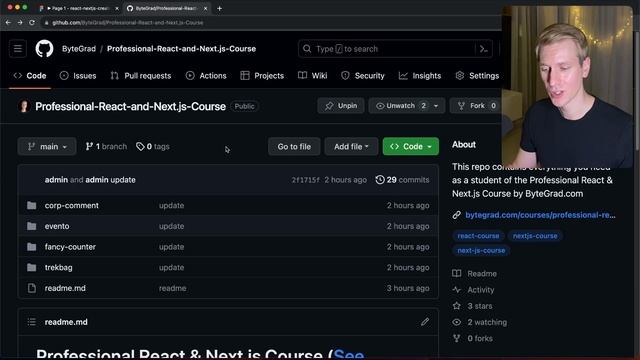Screen dimensions: 640x360
Task: Click the evento folder icon
Action: click(x=31, y=226)
